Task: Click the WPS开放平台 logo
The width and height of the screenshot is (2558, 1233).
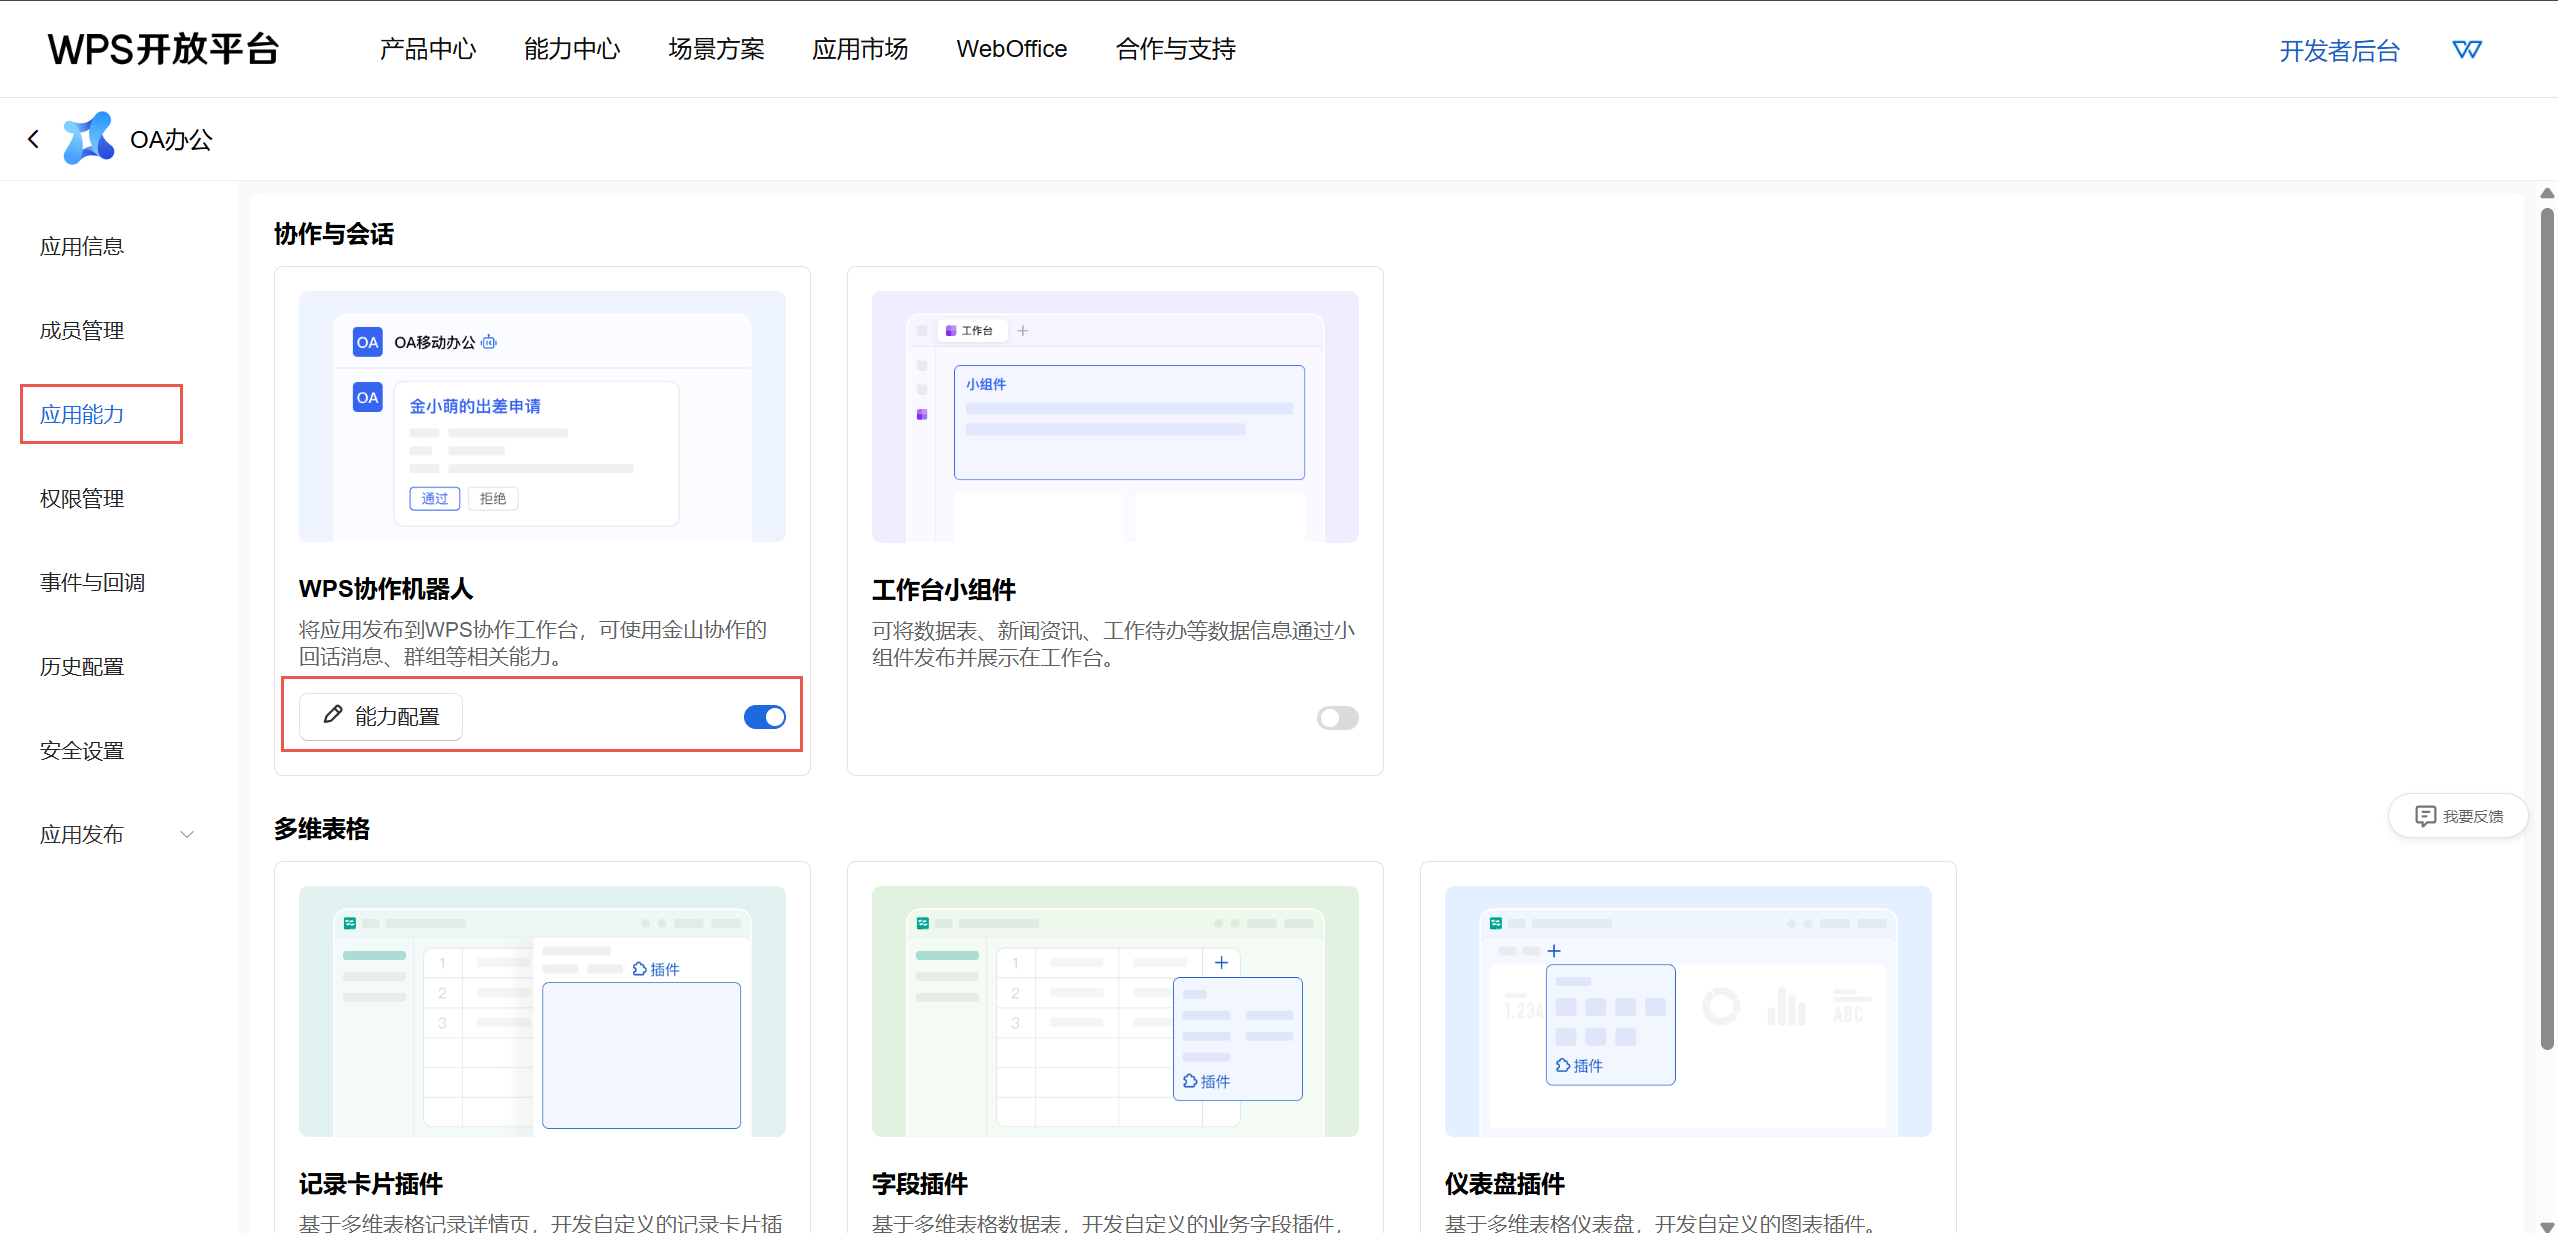Action: pos(163,49)
